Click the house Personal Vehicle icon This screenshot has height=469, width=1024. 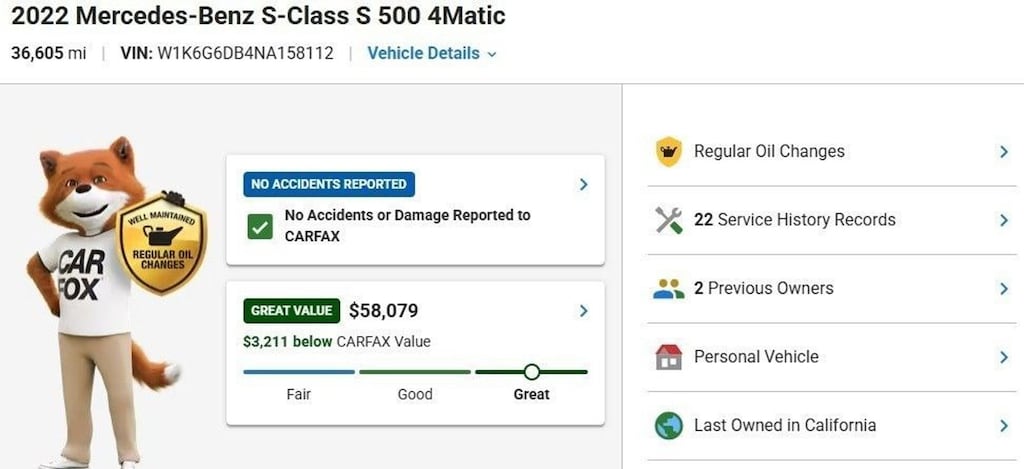[668, 357]
